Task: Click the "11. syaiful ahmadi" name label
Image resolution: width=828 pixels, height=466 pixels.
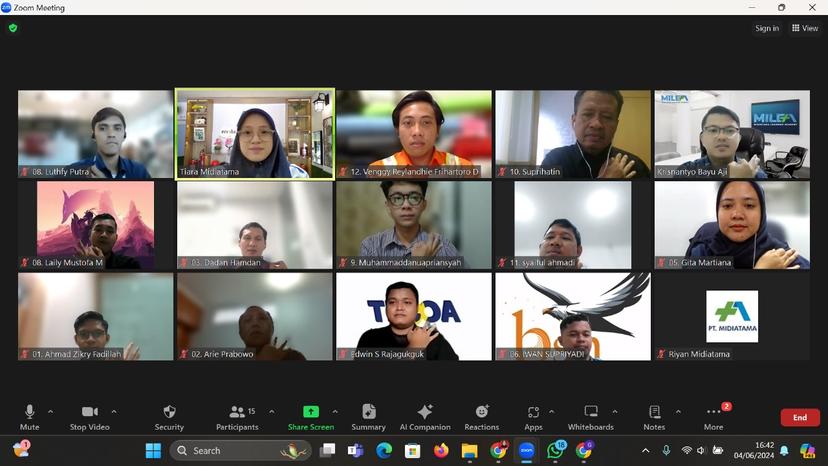Action: click(x=542, y=263)
